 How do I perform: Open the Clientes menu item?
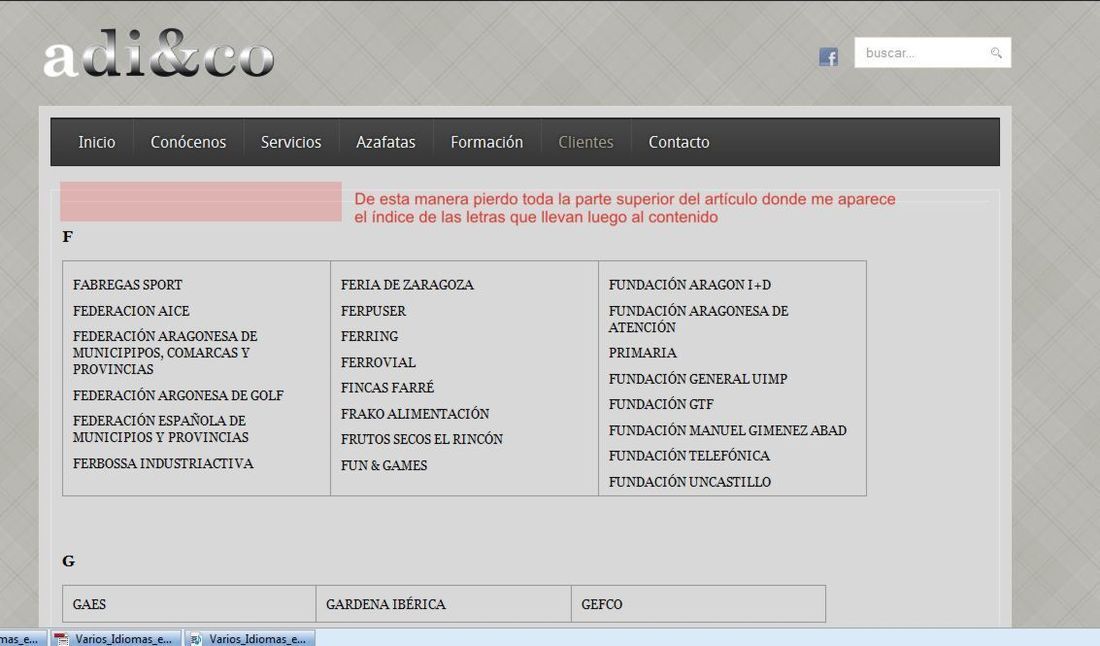click(x=586, y=142)
